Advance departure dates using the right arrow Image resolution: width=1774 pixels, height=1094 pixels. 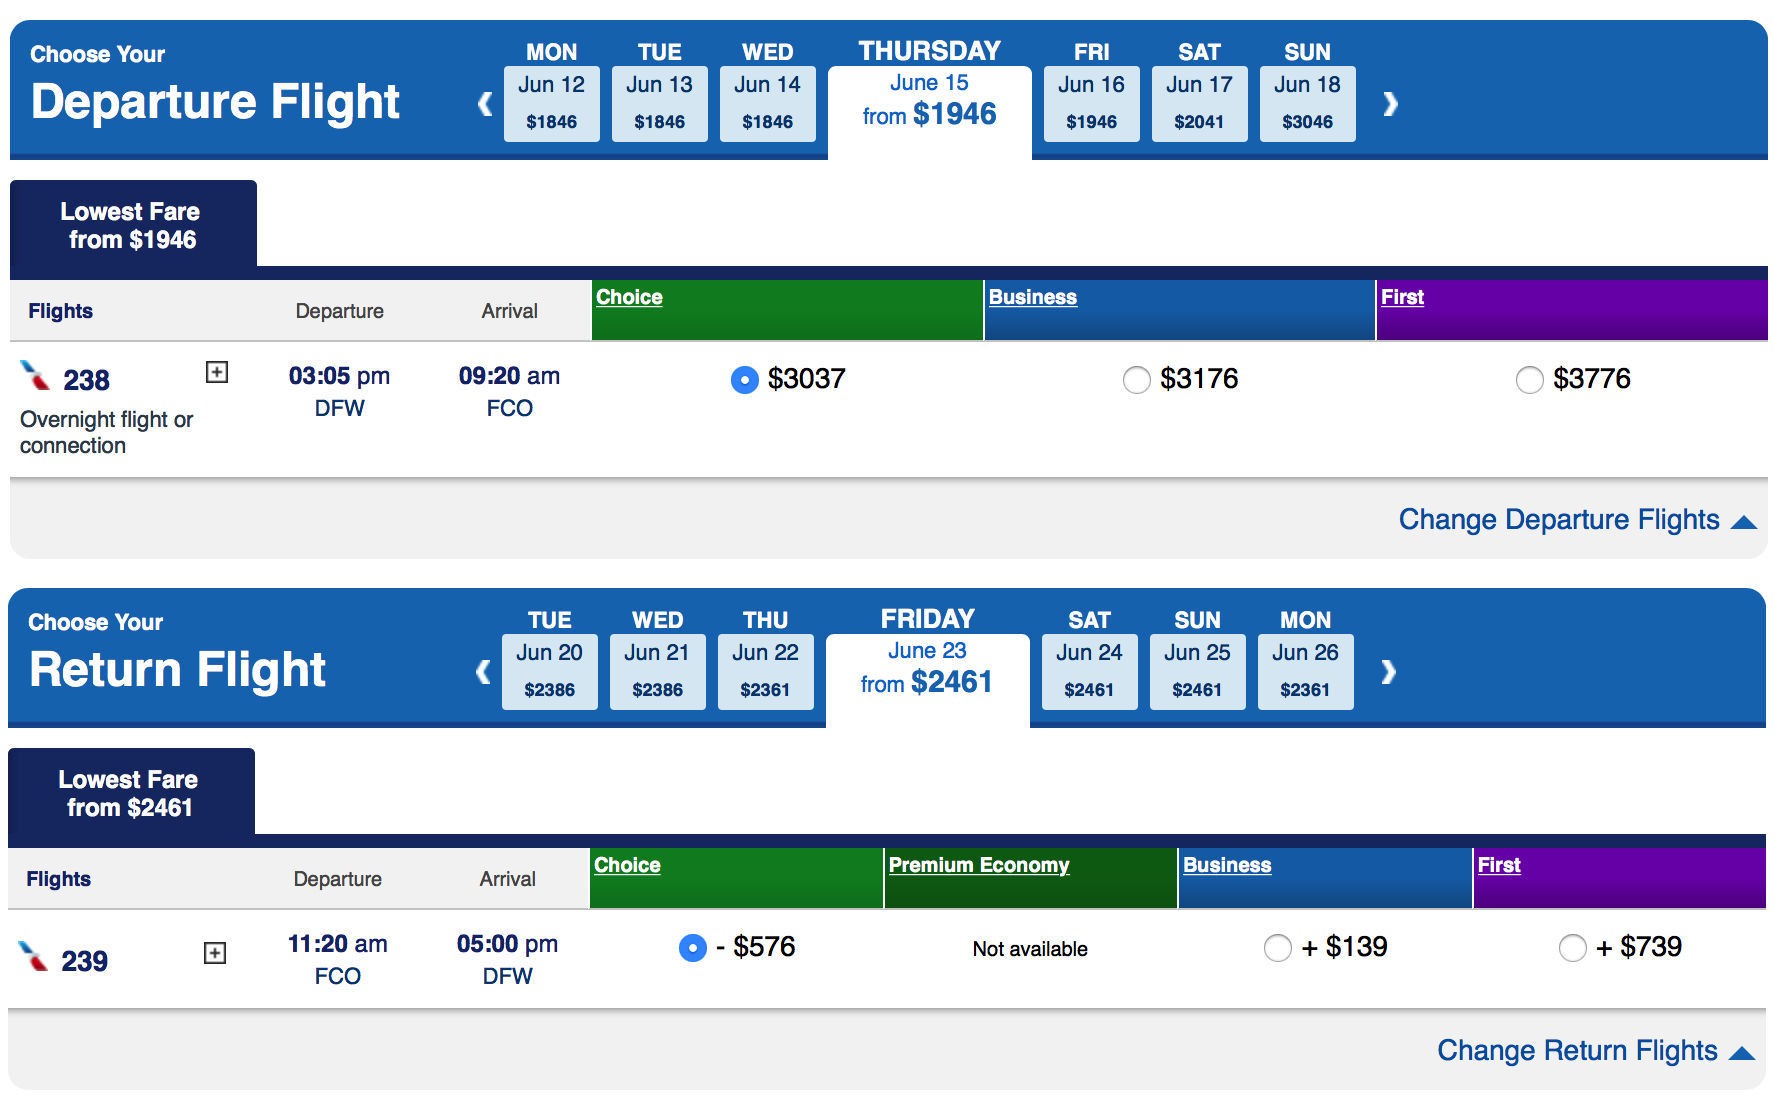click(x=1390, y=103)
